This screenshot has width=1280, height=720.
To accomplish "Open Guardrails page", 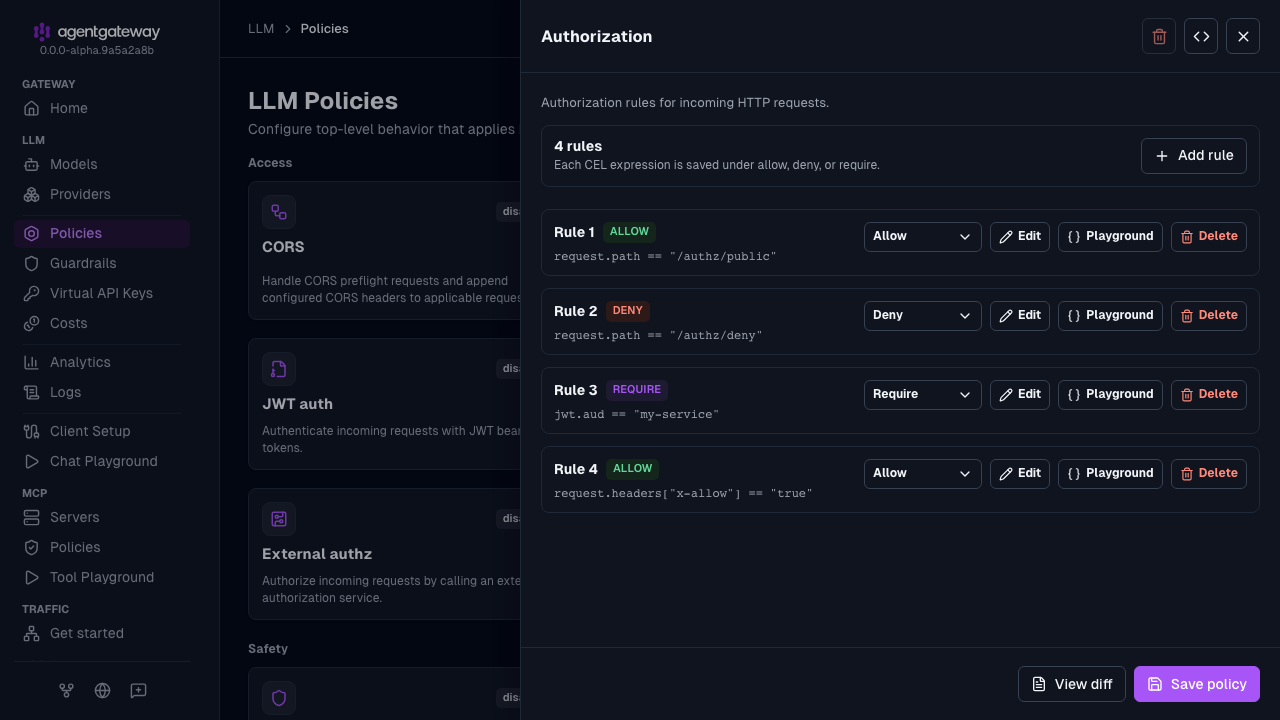I will point(102,263).
